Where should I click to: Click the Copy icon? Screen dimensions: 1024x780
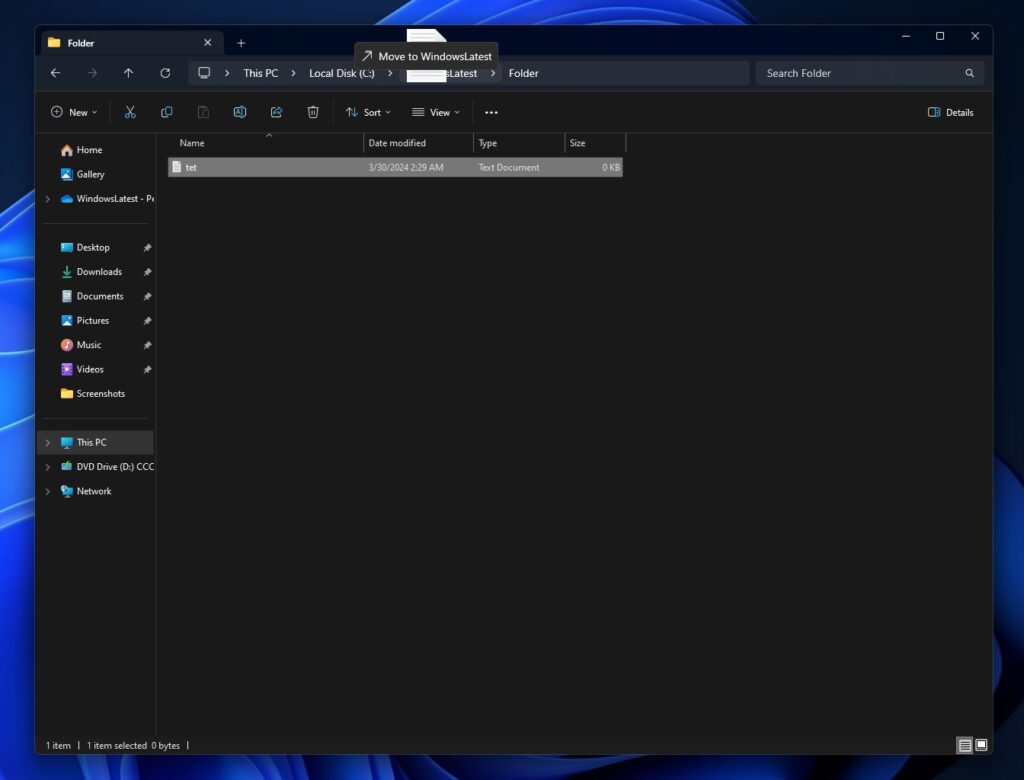[167, 112]
